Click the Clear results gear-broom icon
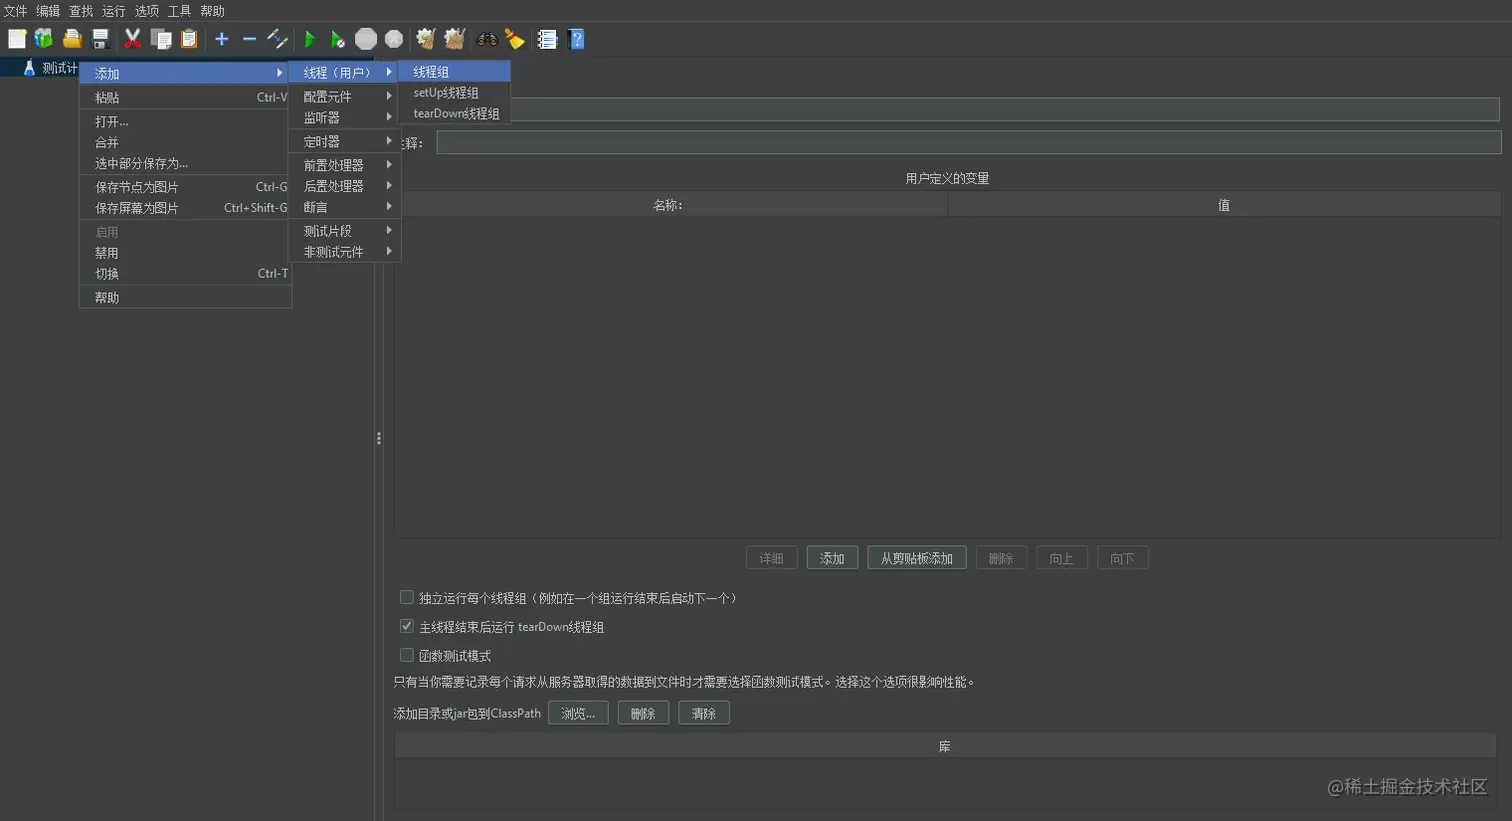Viewport: 1512px width, 821px height. coord(426,39)
